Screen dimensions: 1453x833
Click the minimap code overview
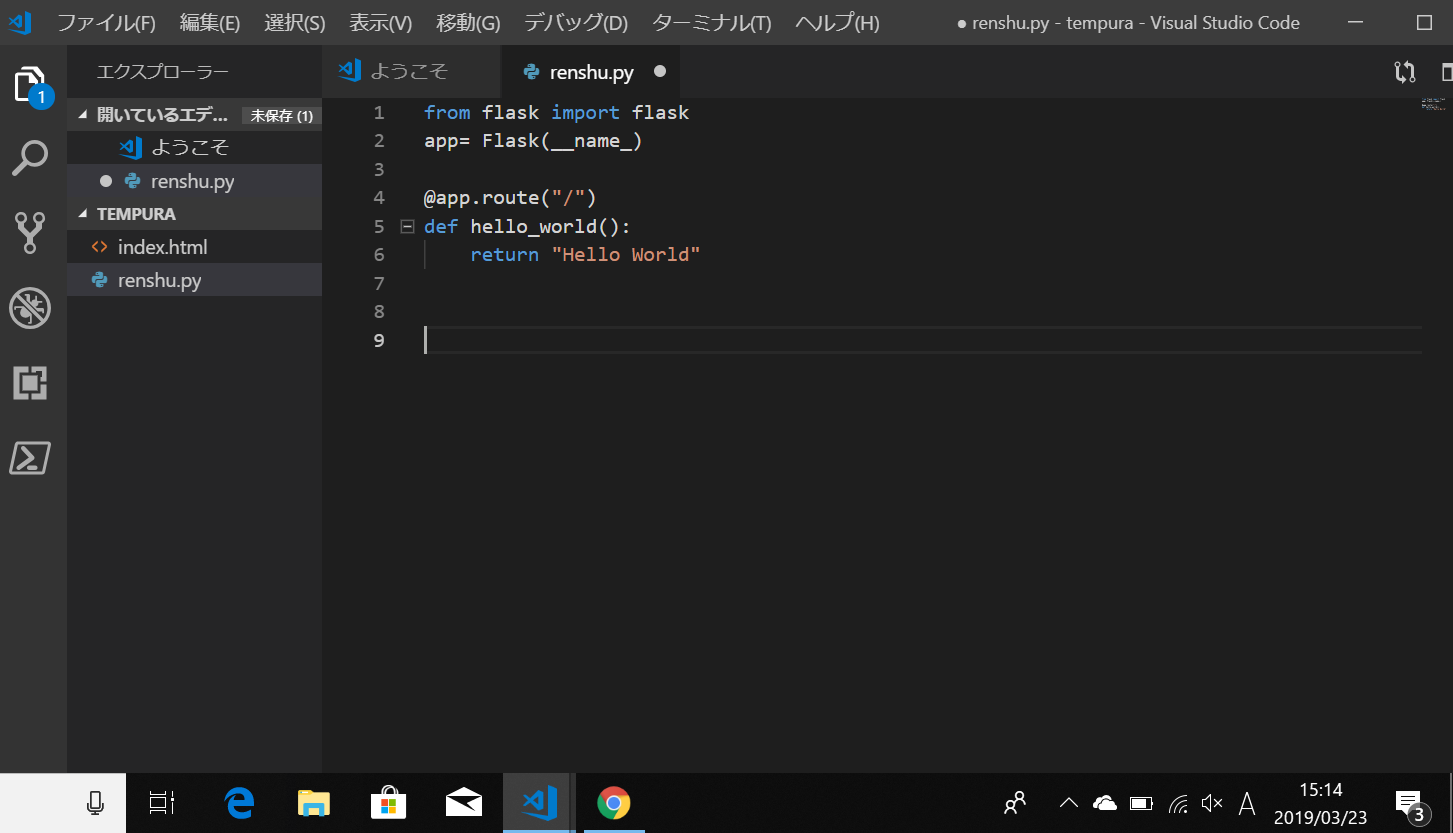1433,102
